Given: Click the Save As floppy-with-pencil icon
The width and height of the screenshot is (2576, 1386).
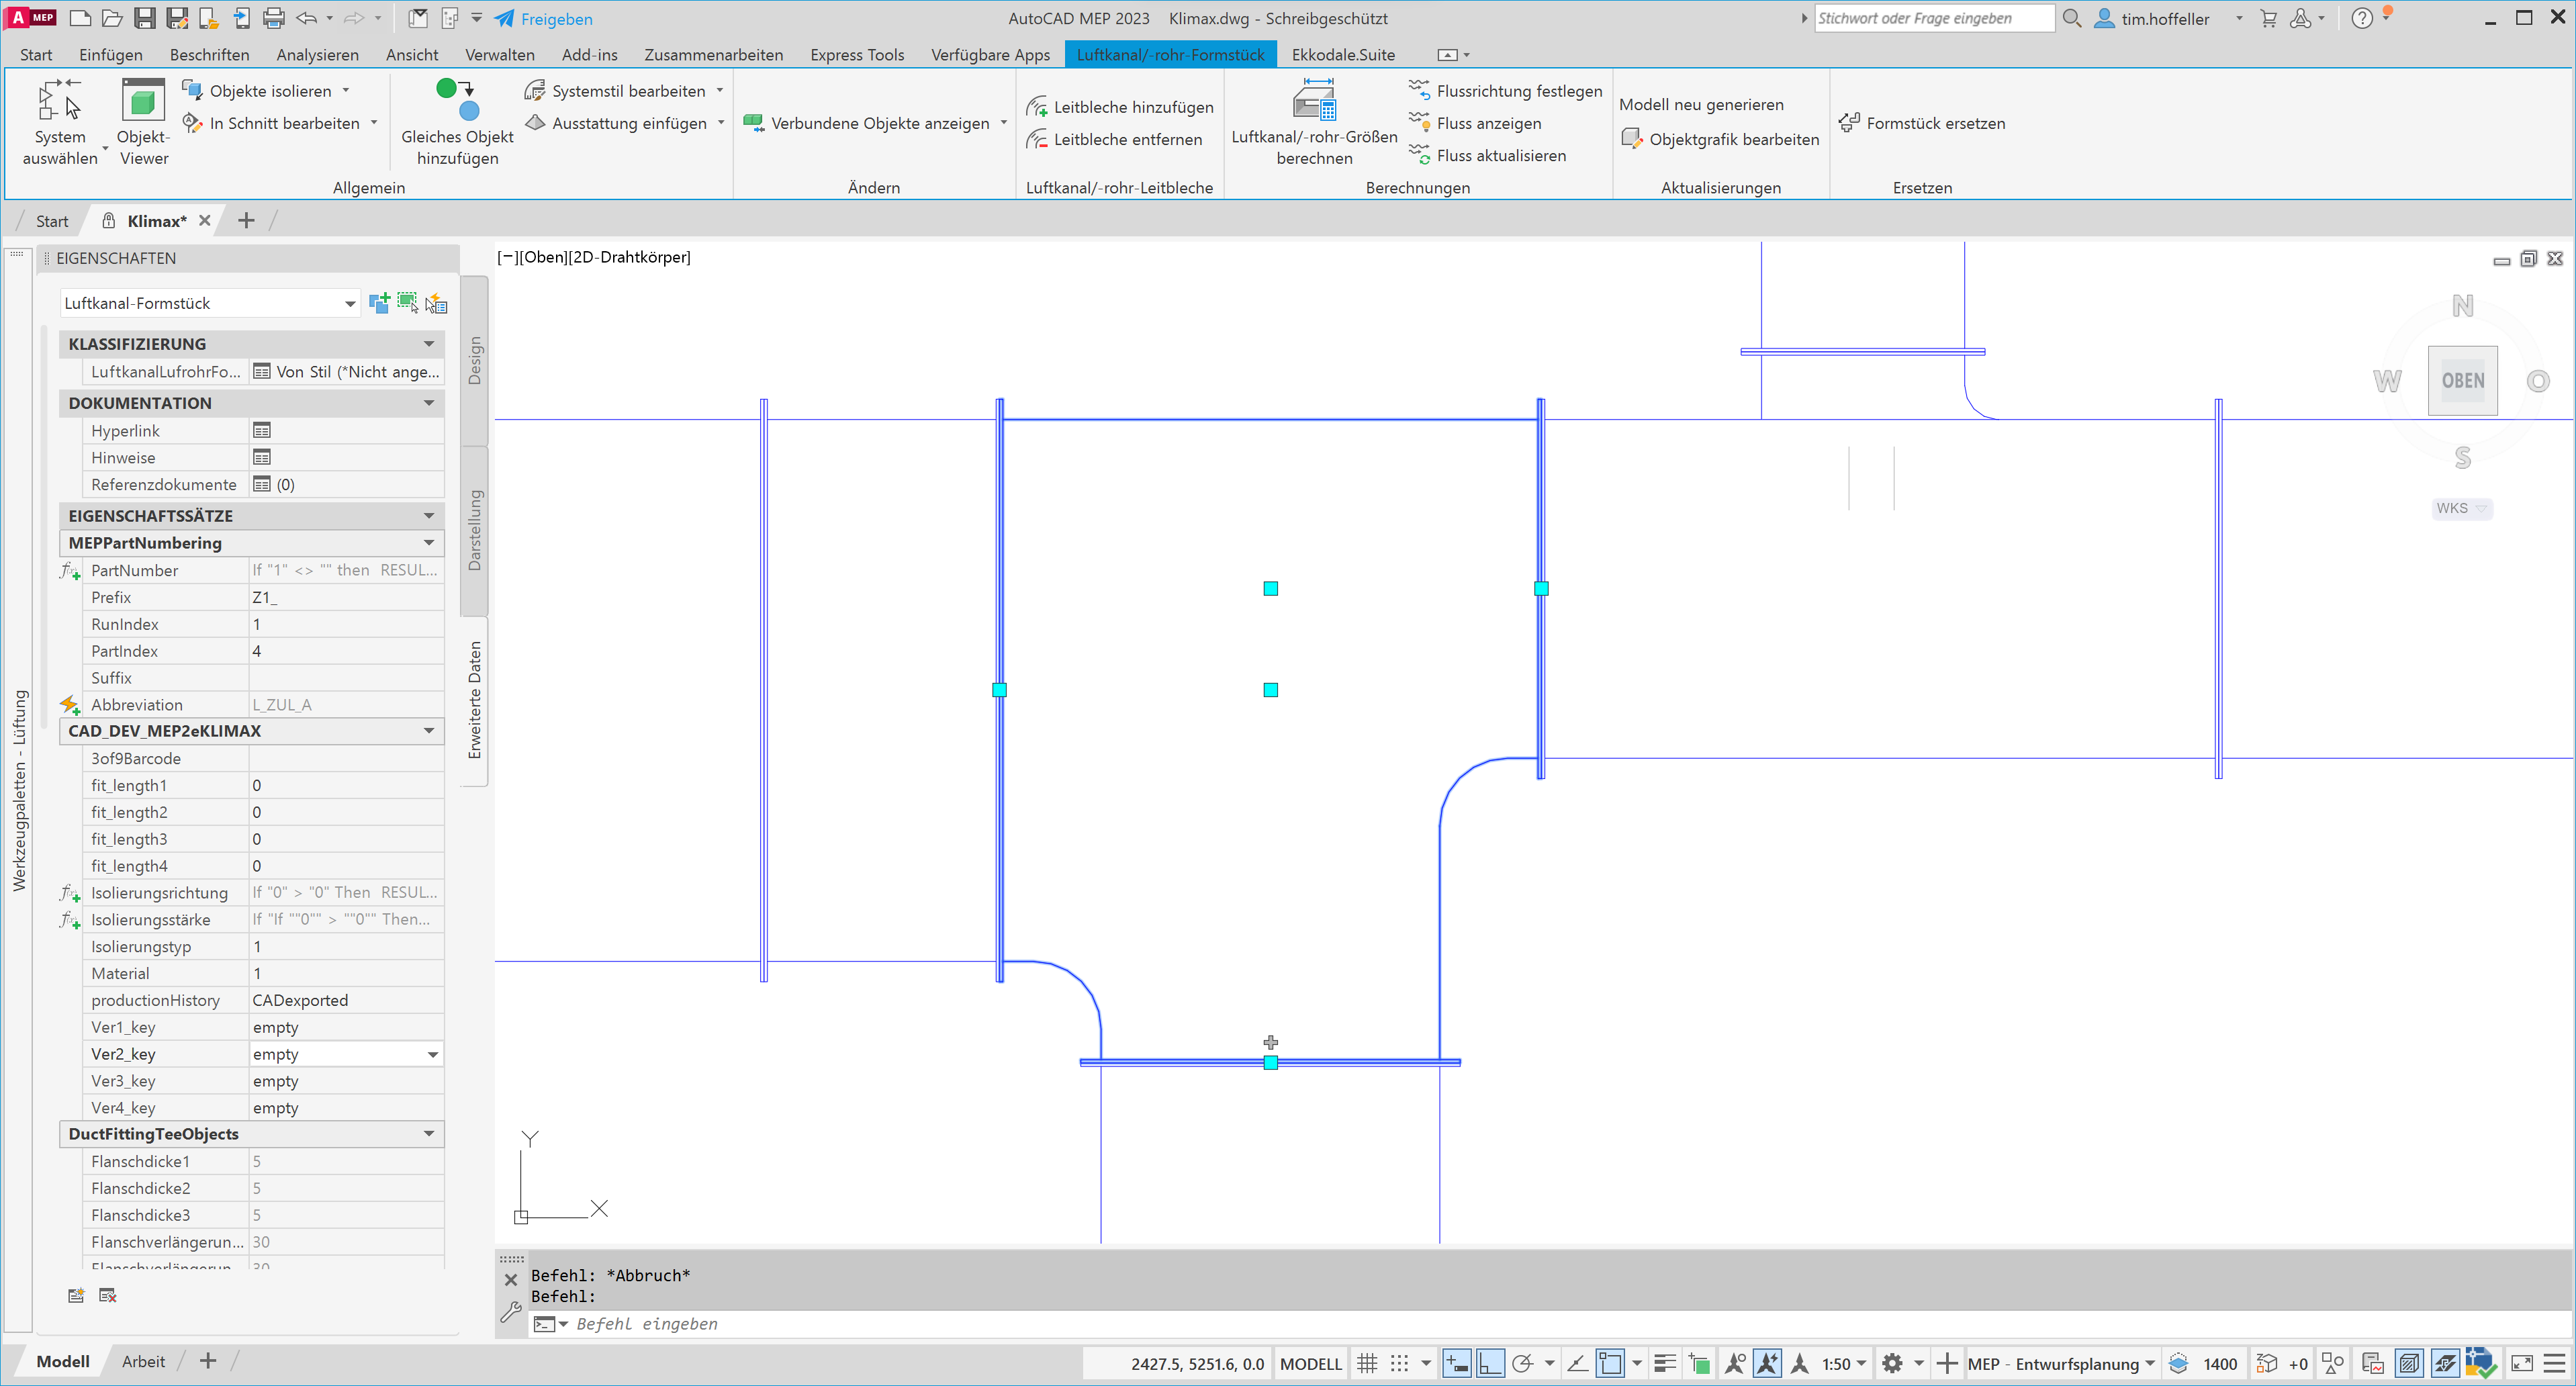Looking at the screenshot, I should (177, 18).
